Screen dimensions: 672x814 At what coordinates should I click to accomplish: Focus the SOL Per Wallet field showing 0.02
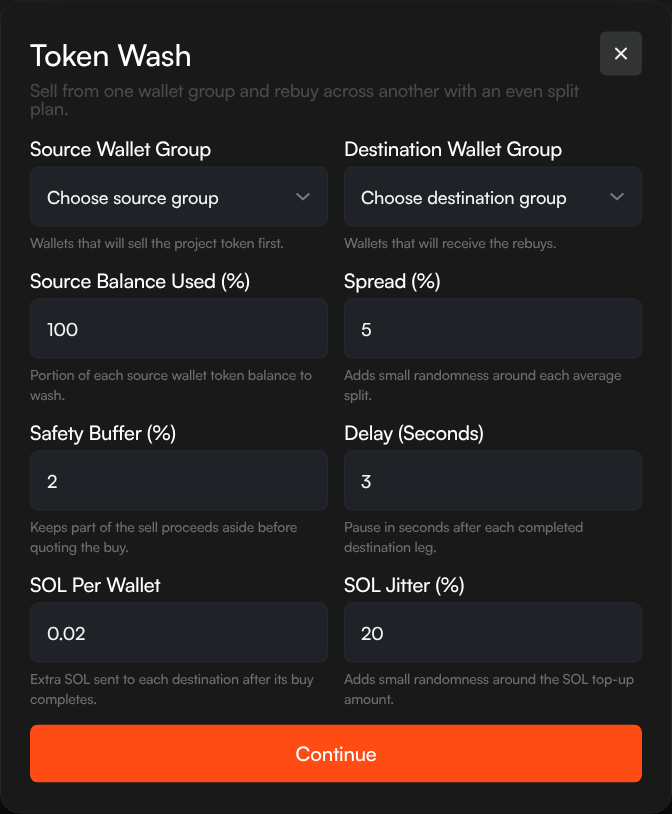[178, 633]
